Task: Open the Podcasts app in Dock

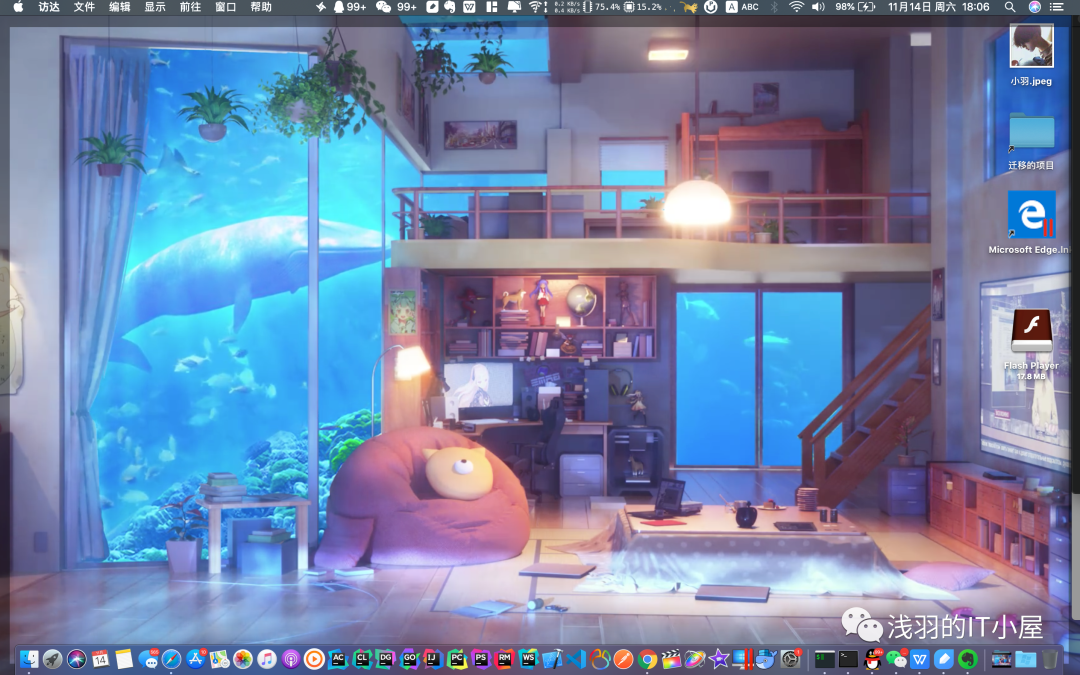Action: 291,659
